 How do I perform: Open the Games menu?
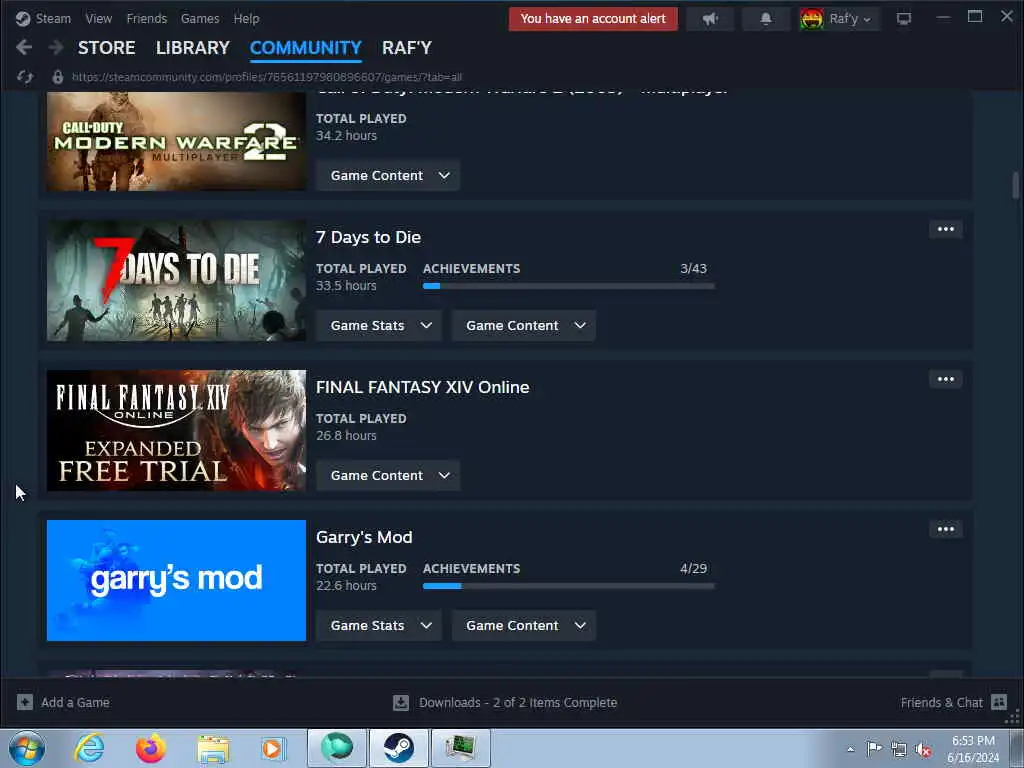200,18
